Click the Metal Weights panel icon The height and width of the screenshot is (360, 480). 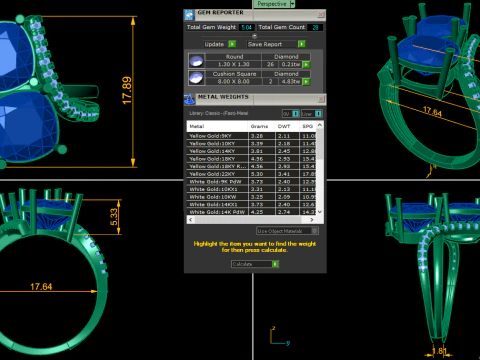(189, 99)
